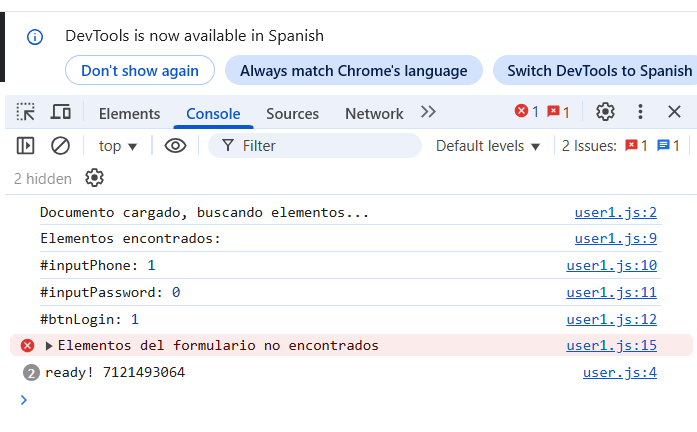Show the console sidebar panel icon
The height and width of the screenshot is (432, 697).
[x=26, y=146]
